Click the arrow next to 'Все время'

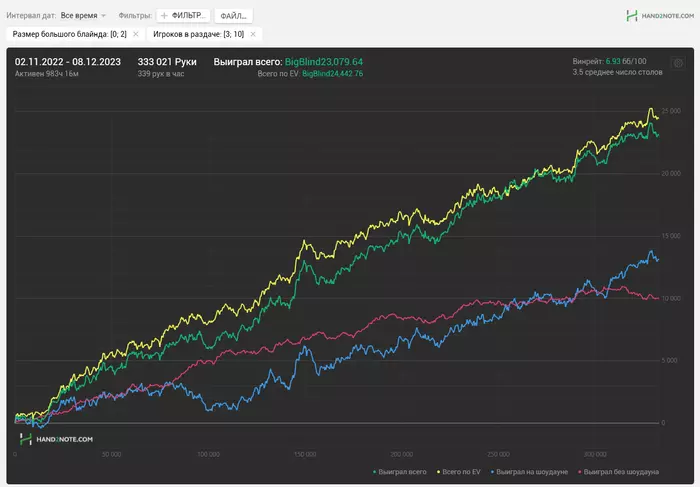103,16
